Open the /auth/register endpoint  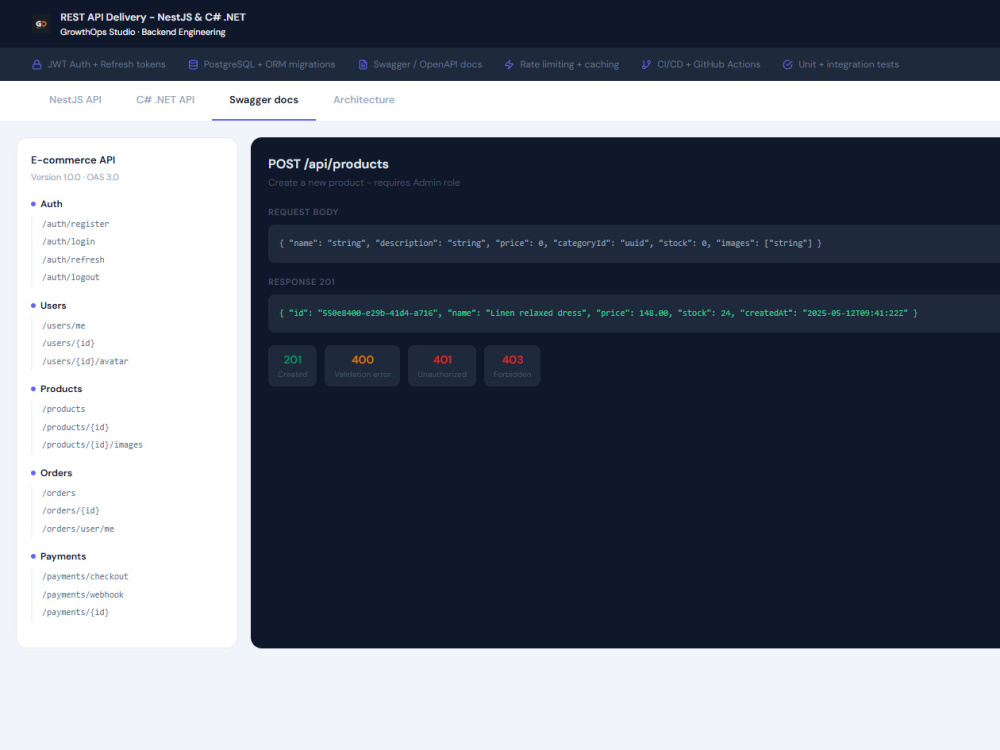[x=75, y=224]
